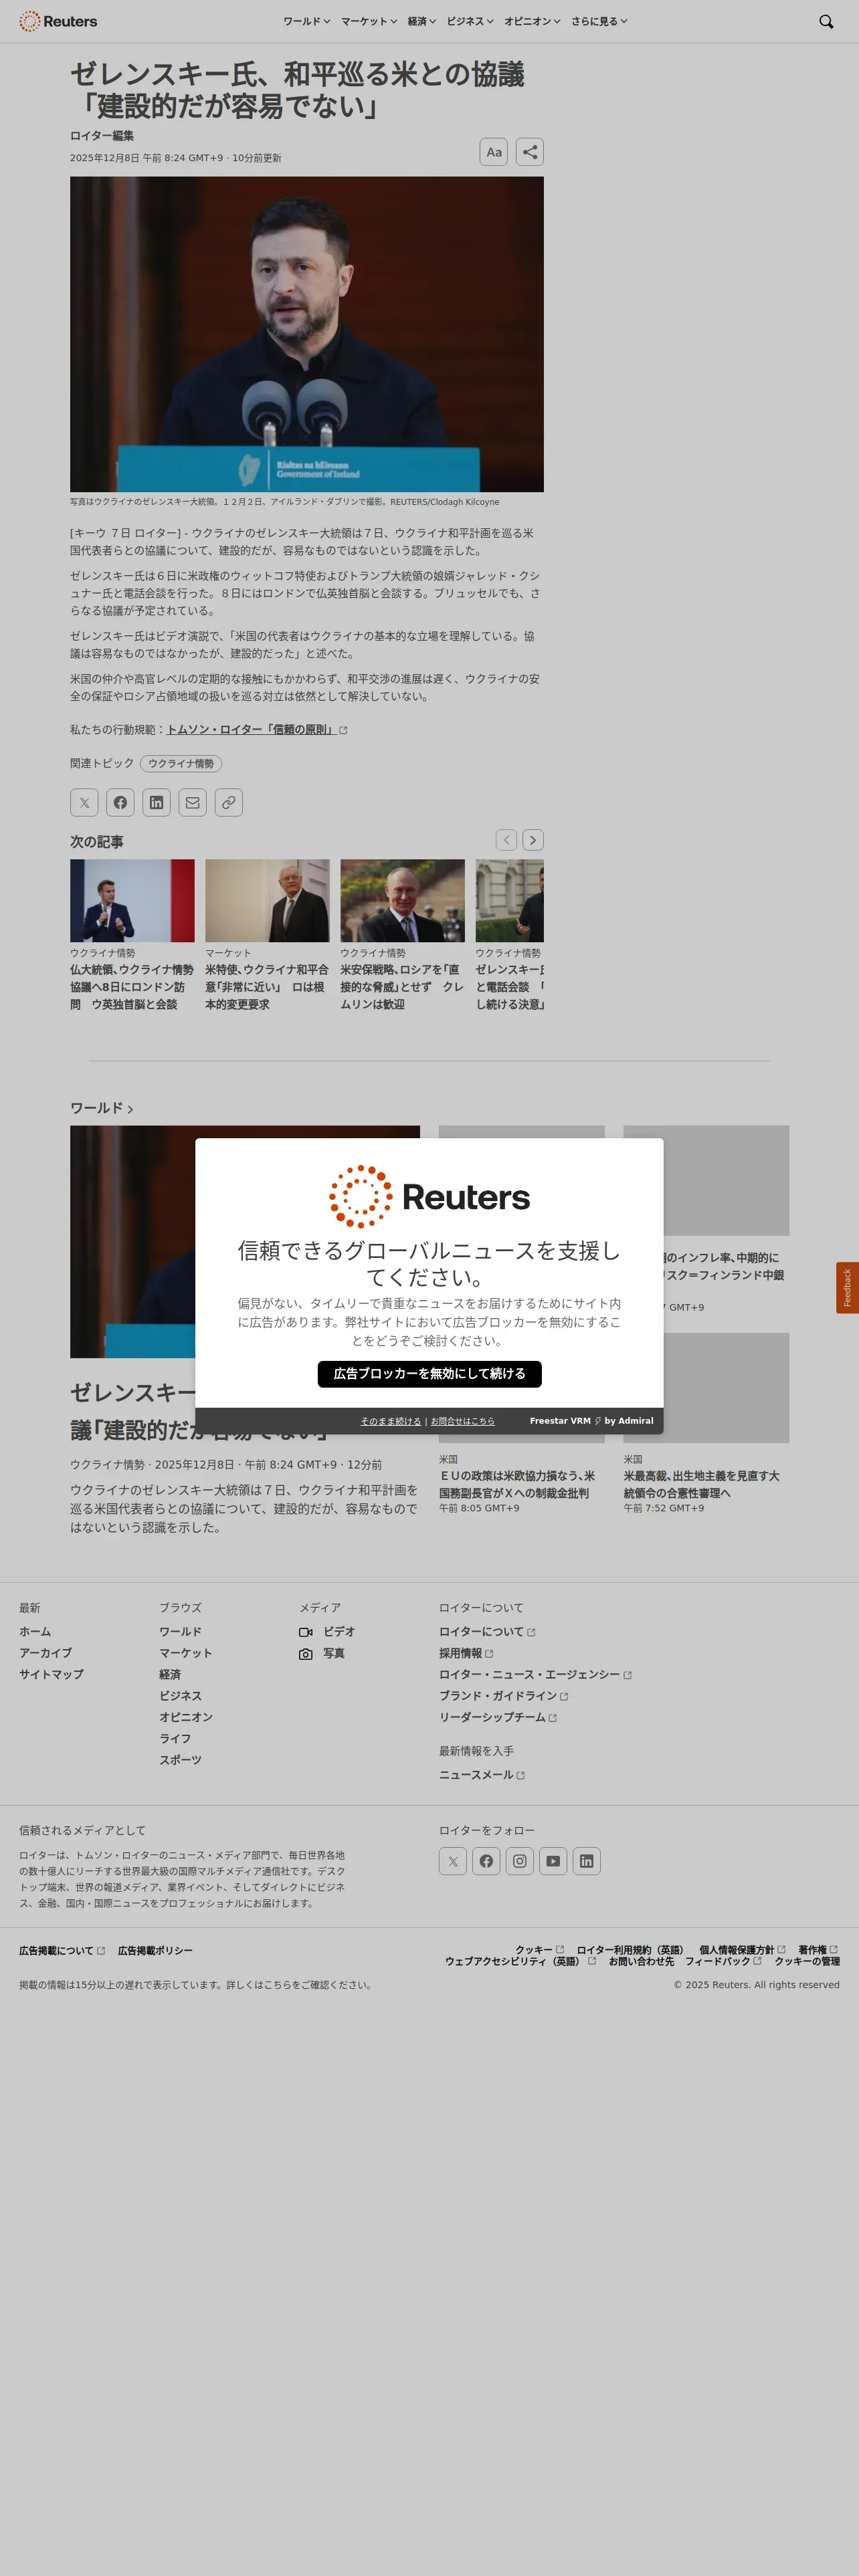The image size is (859, 2576).
Task: Expand the さらに見る menu in header
Action: (x=599, y=21)
